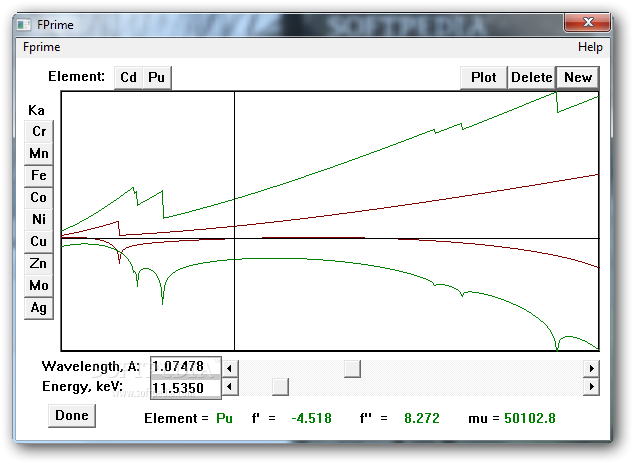Click the wavelength slider thumb
Image resolution: width=634 pixels, height=464 pixels.
click(x=352, y=369)
